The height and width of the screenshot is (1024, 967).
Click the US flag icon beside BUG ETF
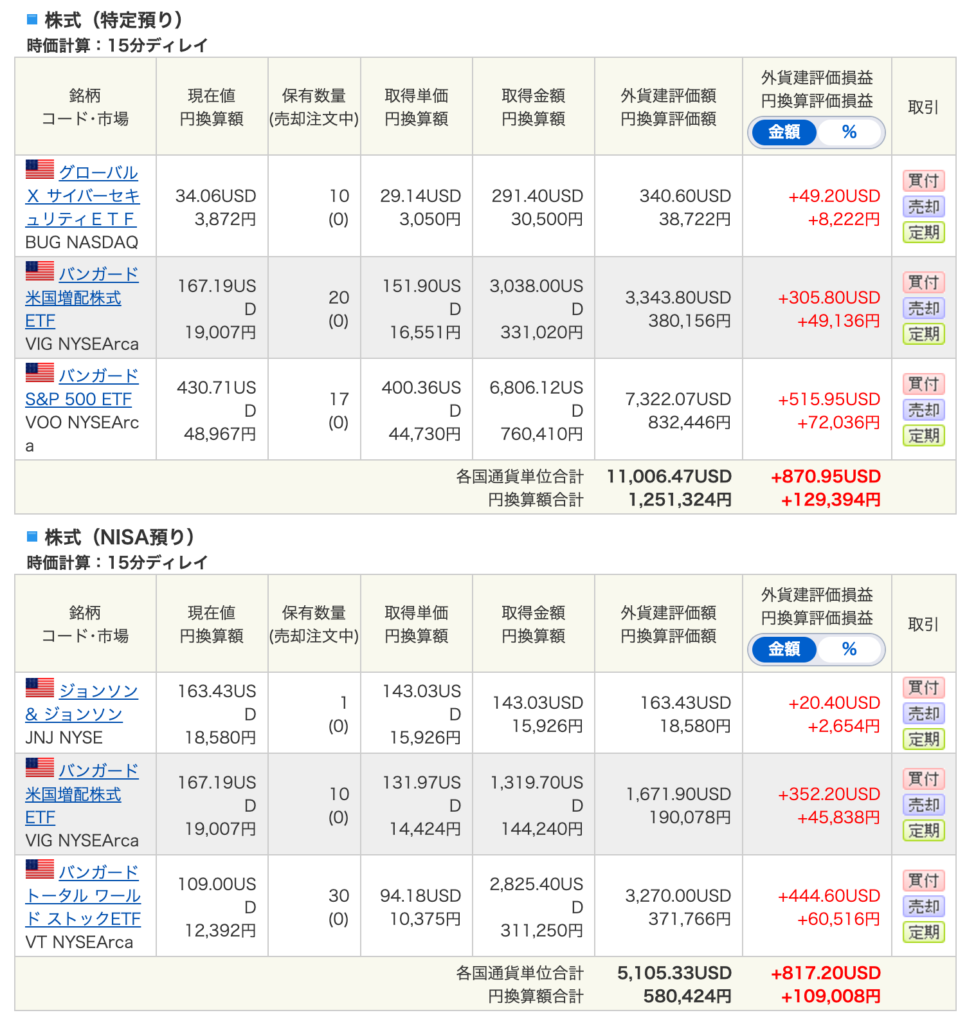click(40, 170)
